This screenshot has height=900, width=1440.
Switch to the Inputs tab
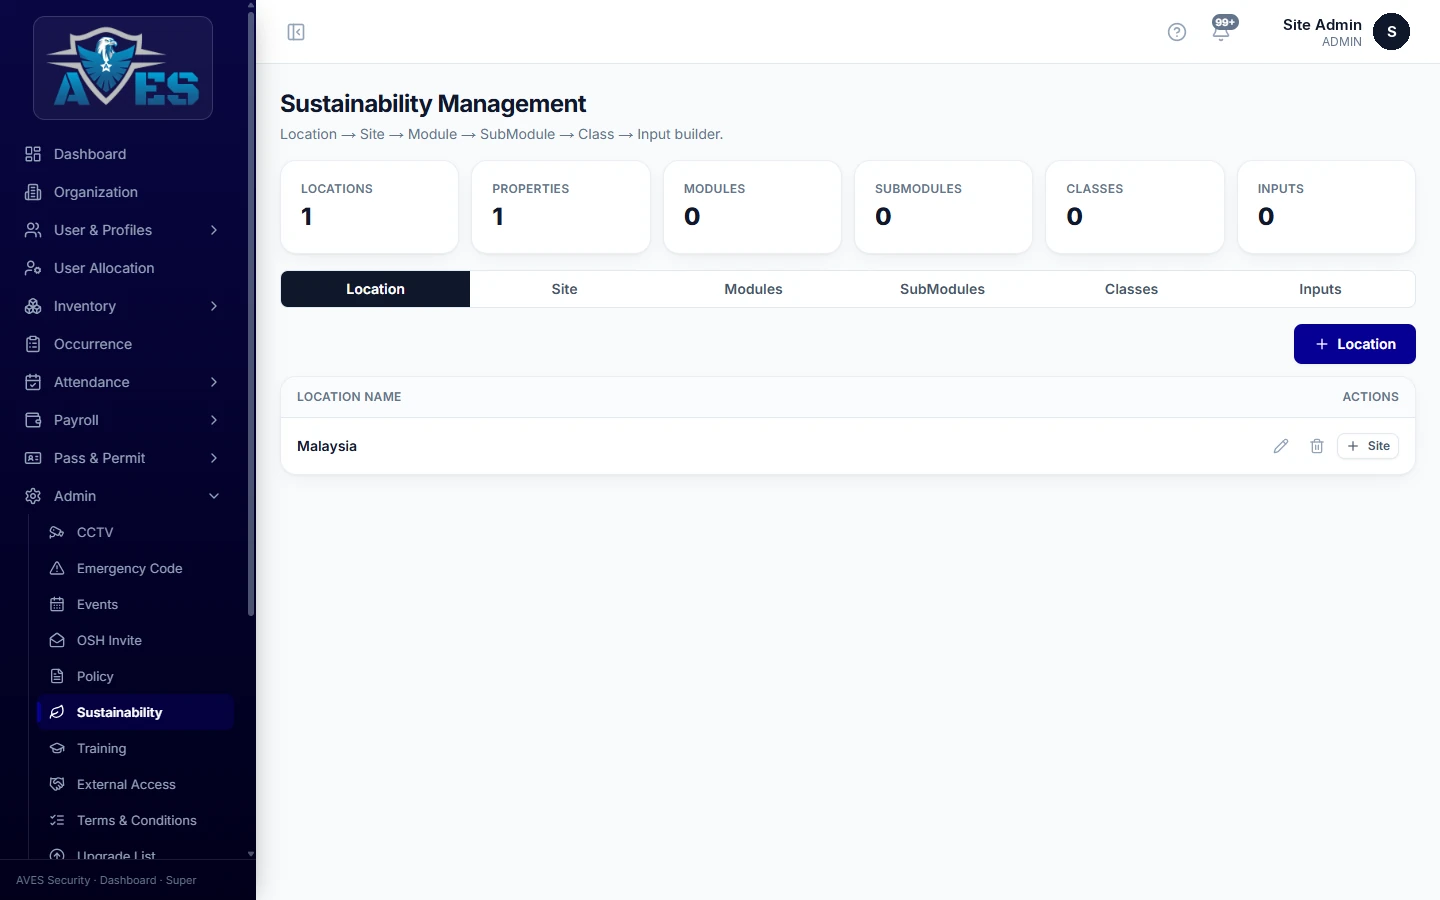(1320, 289)
